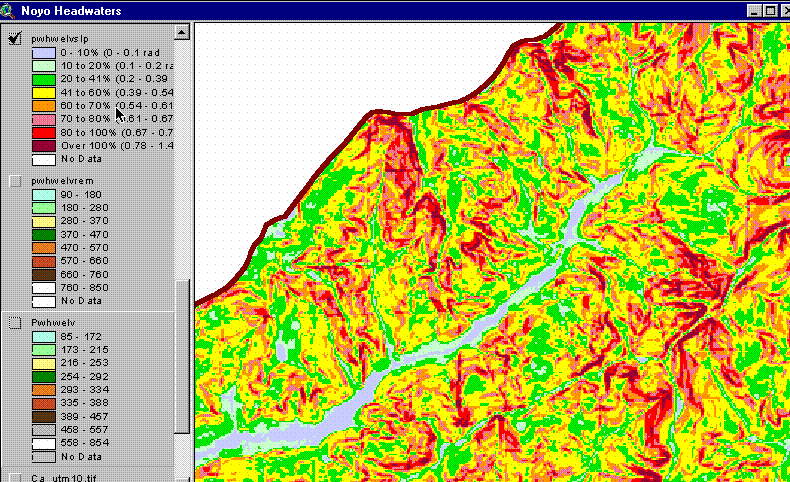Click the '254 - 292' legend label
This screenshot has height=482, width=790.
click(x=85, y=376)
